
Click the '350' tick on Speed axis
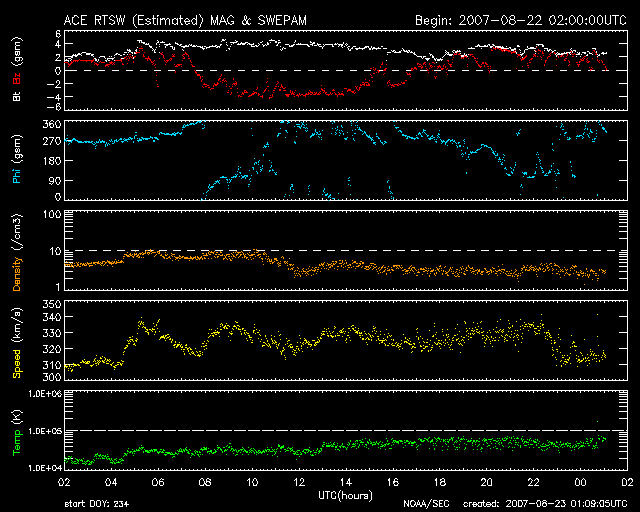[52, 305]
